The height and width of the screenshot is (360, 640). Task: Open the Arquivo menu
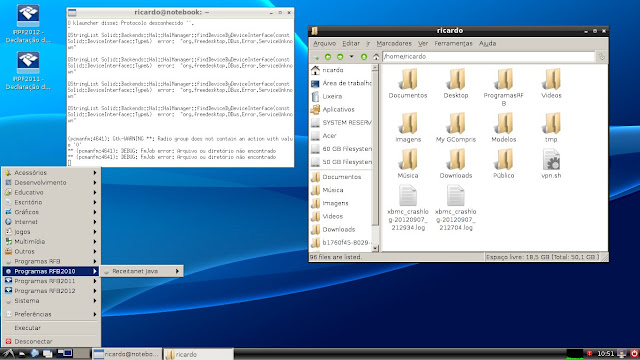coord(324,43)
